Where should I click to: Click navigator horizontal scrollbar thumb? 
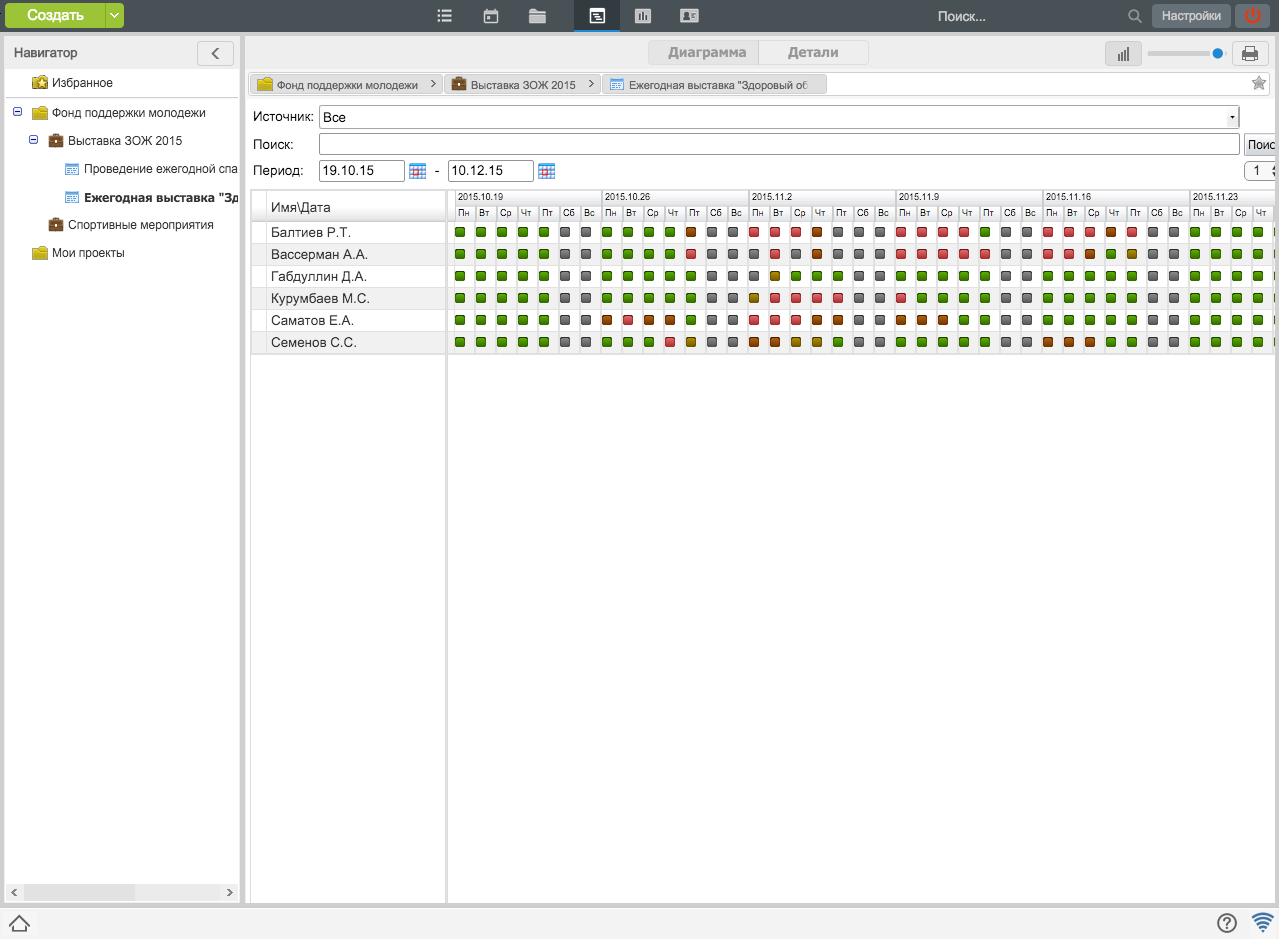click(x=79, y=892)
